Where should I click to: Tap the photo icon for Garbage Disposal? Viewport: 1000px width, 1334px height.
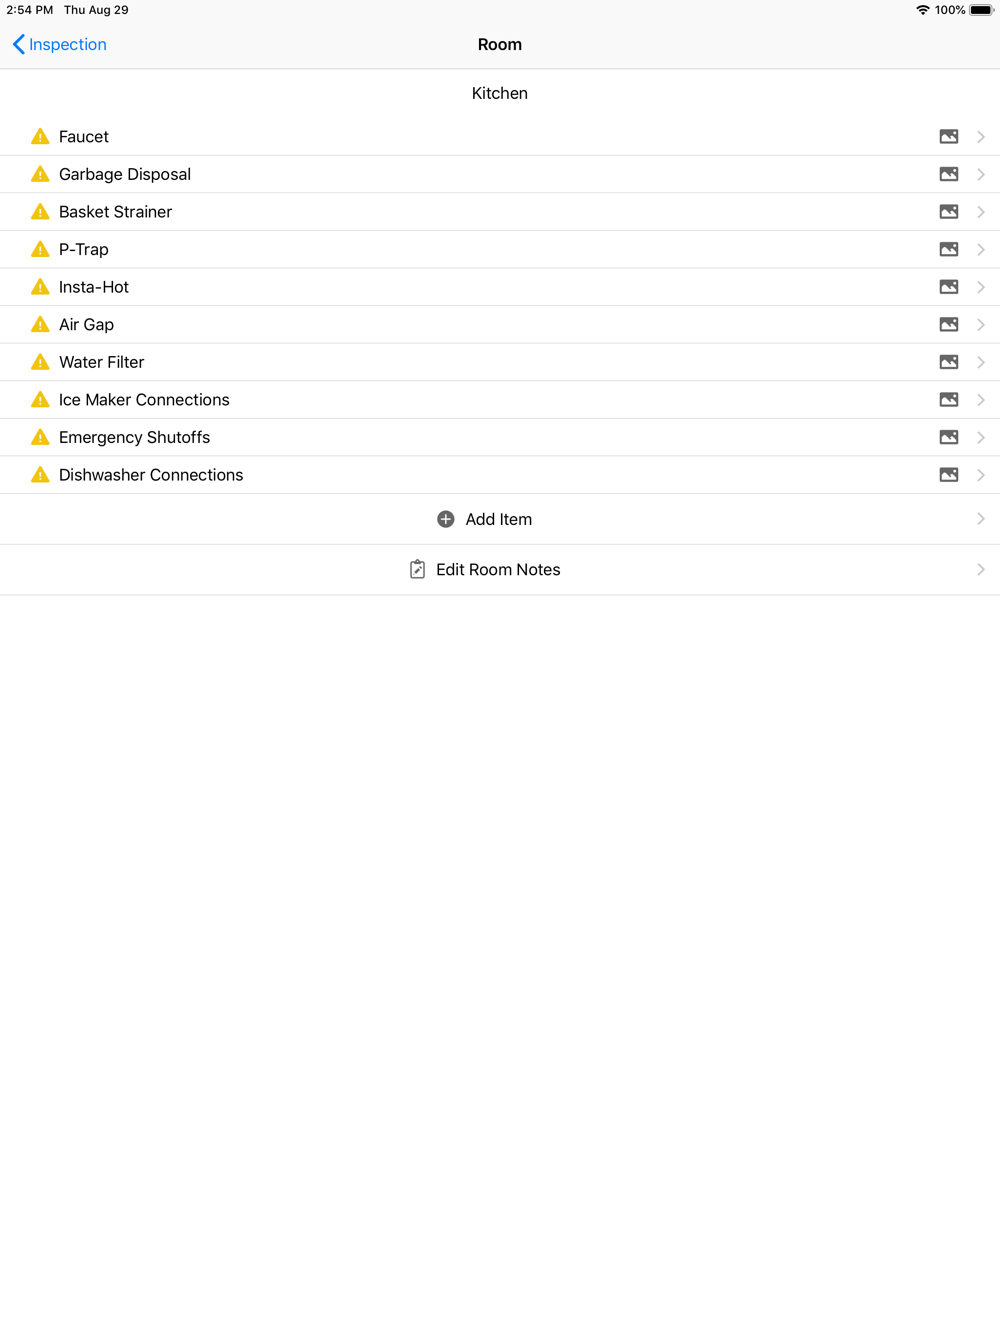(949, 174)
